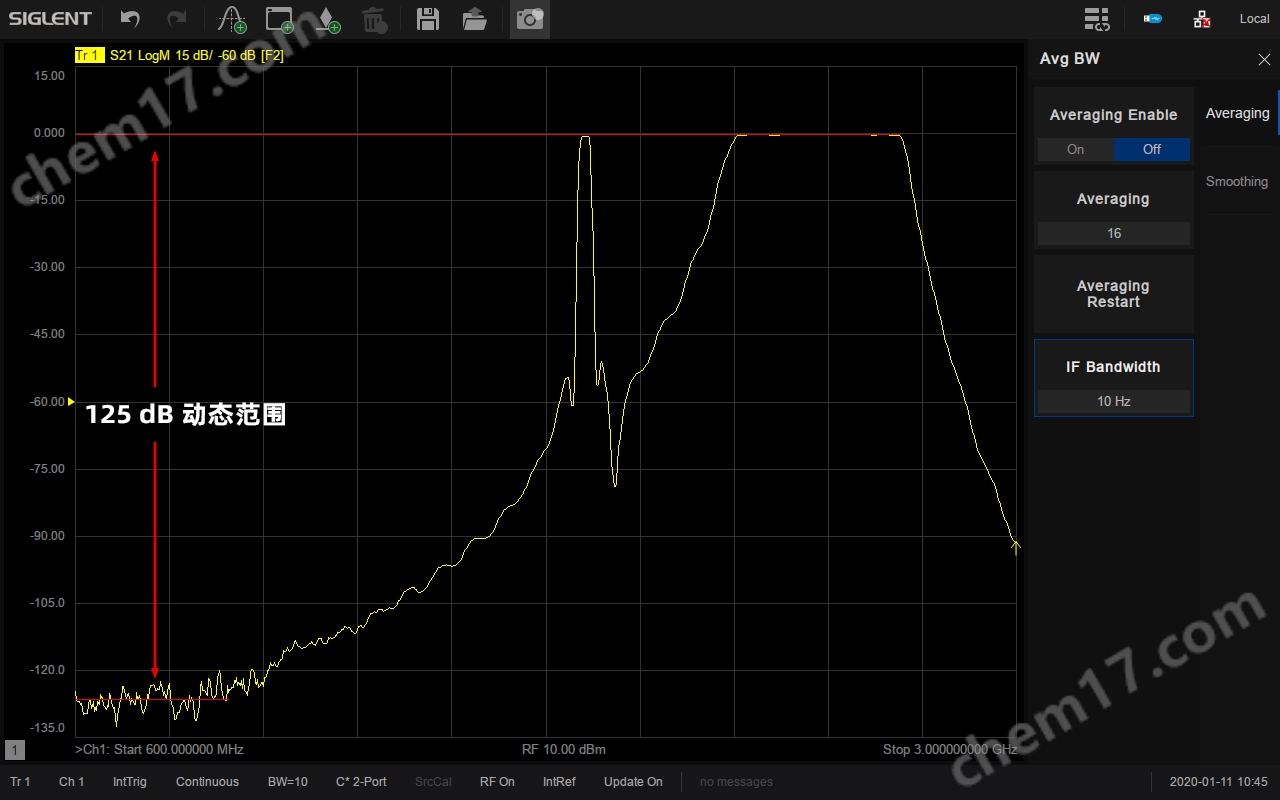Close the Avg BW panel
Image resolution: width=1280 pixels, height=800 pixels.
pos(1264,60)
